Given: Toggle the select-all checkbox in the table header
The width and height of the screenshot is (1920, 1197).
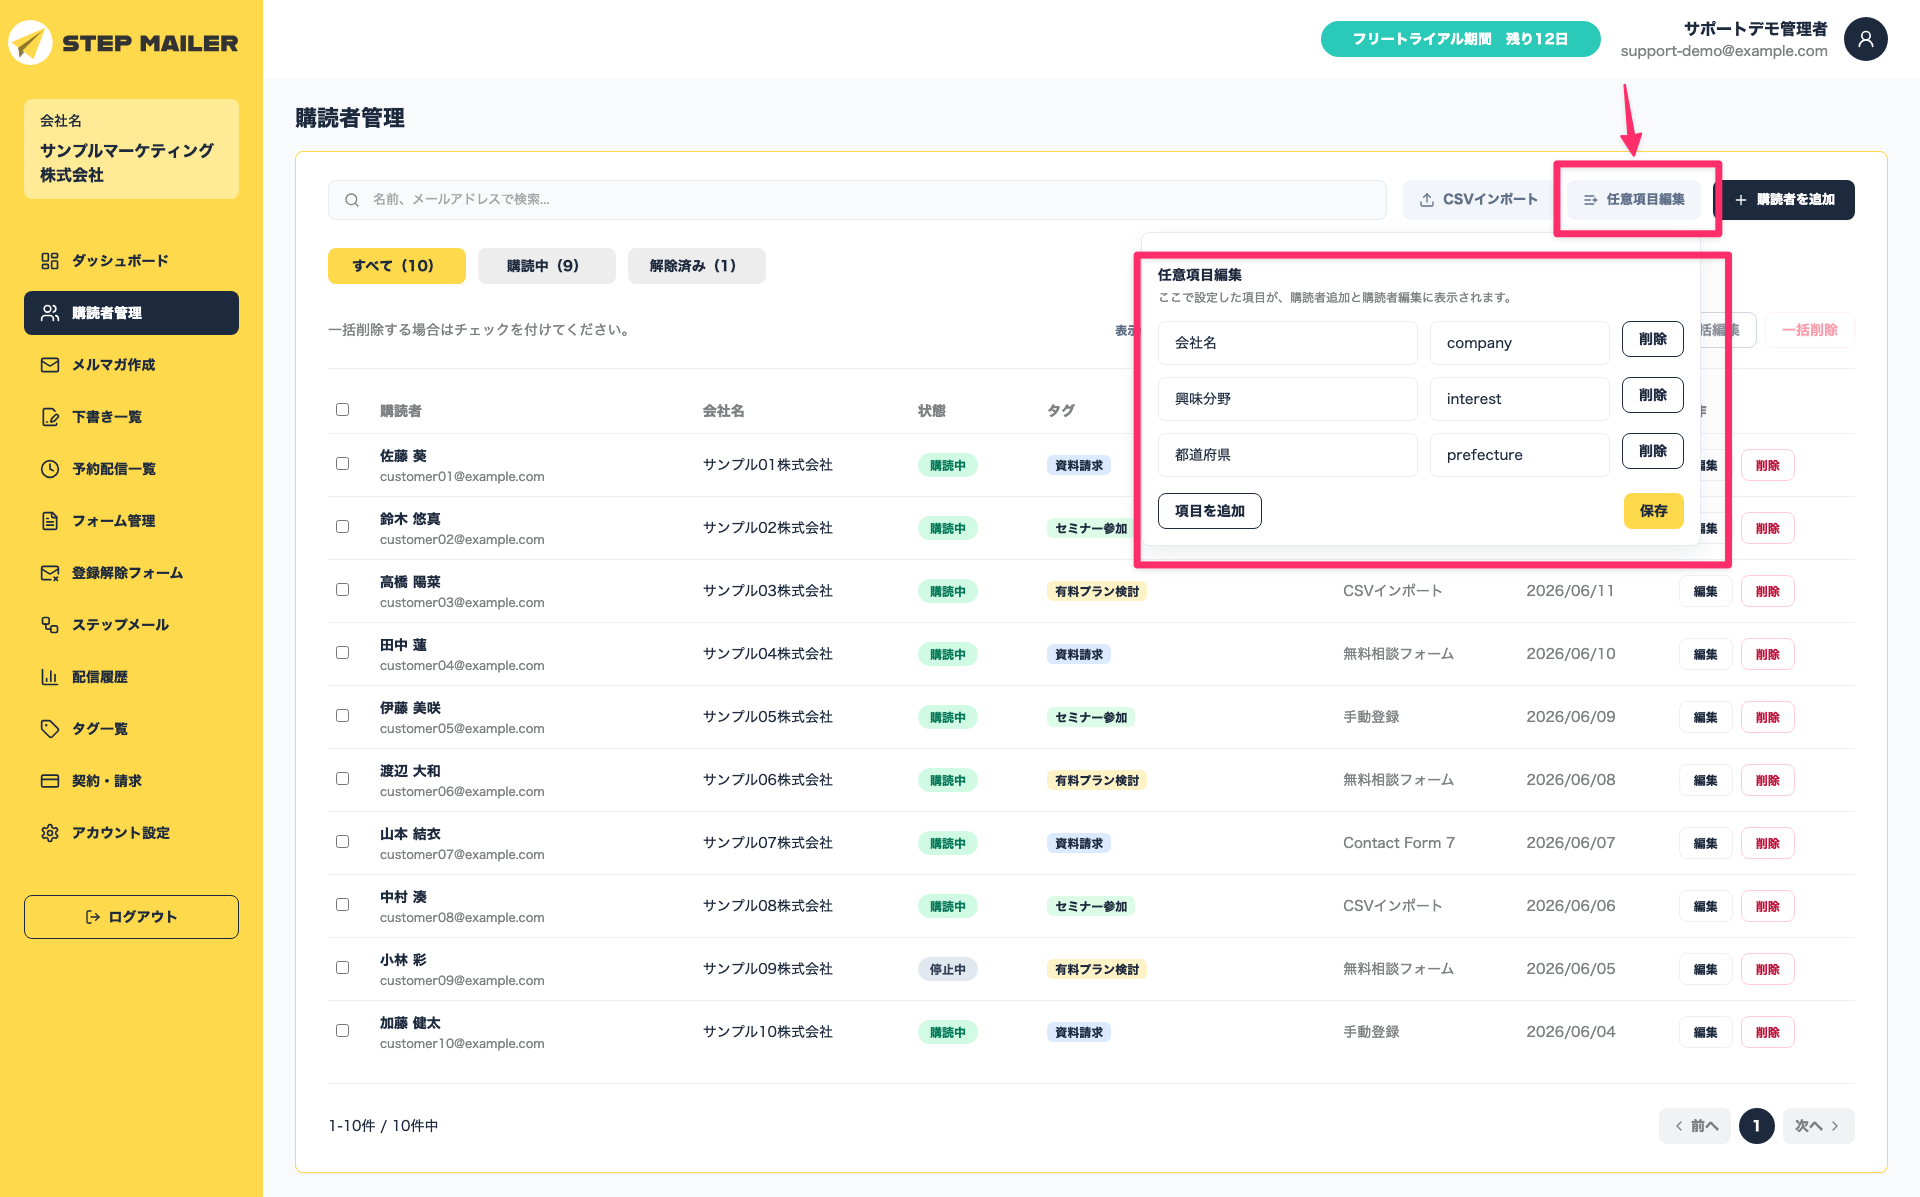Looking at the screenshot, I should tap(342, 410).
